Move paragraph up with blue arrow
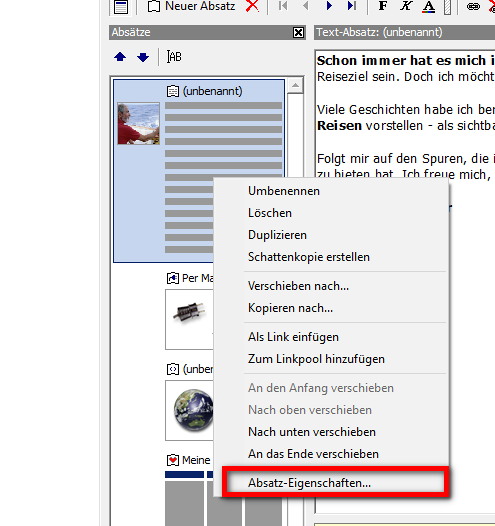Viewport: 495px width, 526px height. (x=120, y=57)
